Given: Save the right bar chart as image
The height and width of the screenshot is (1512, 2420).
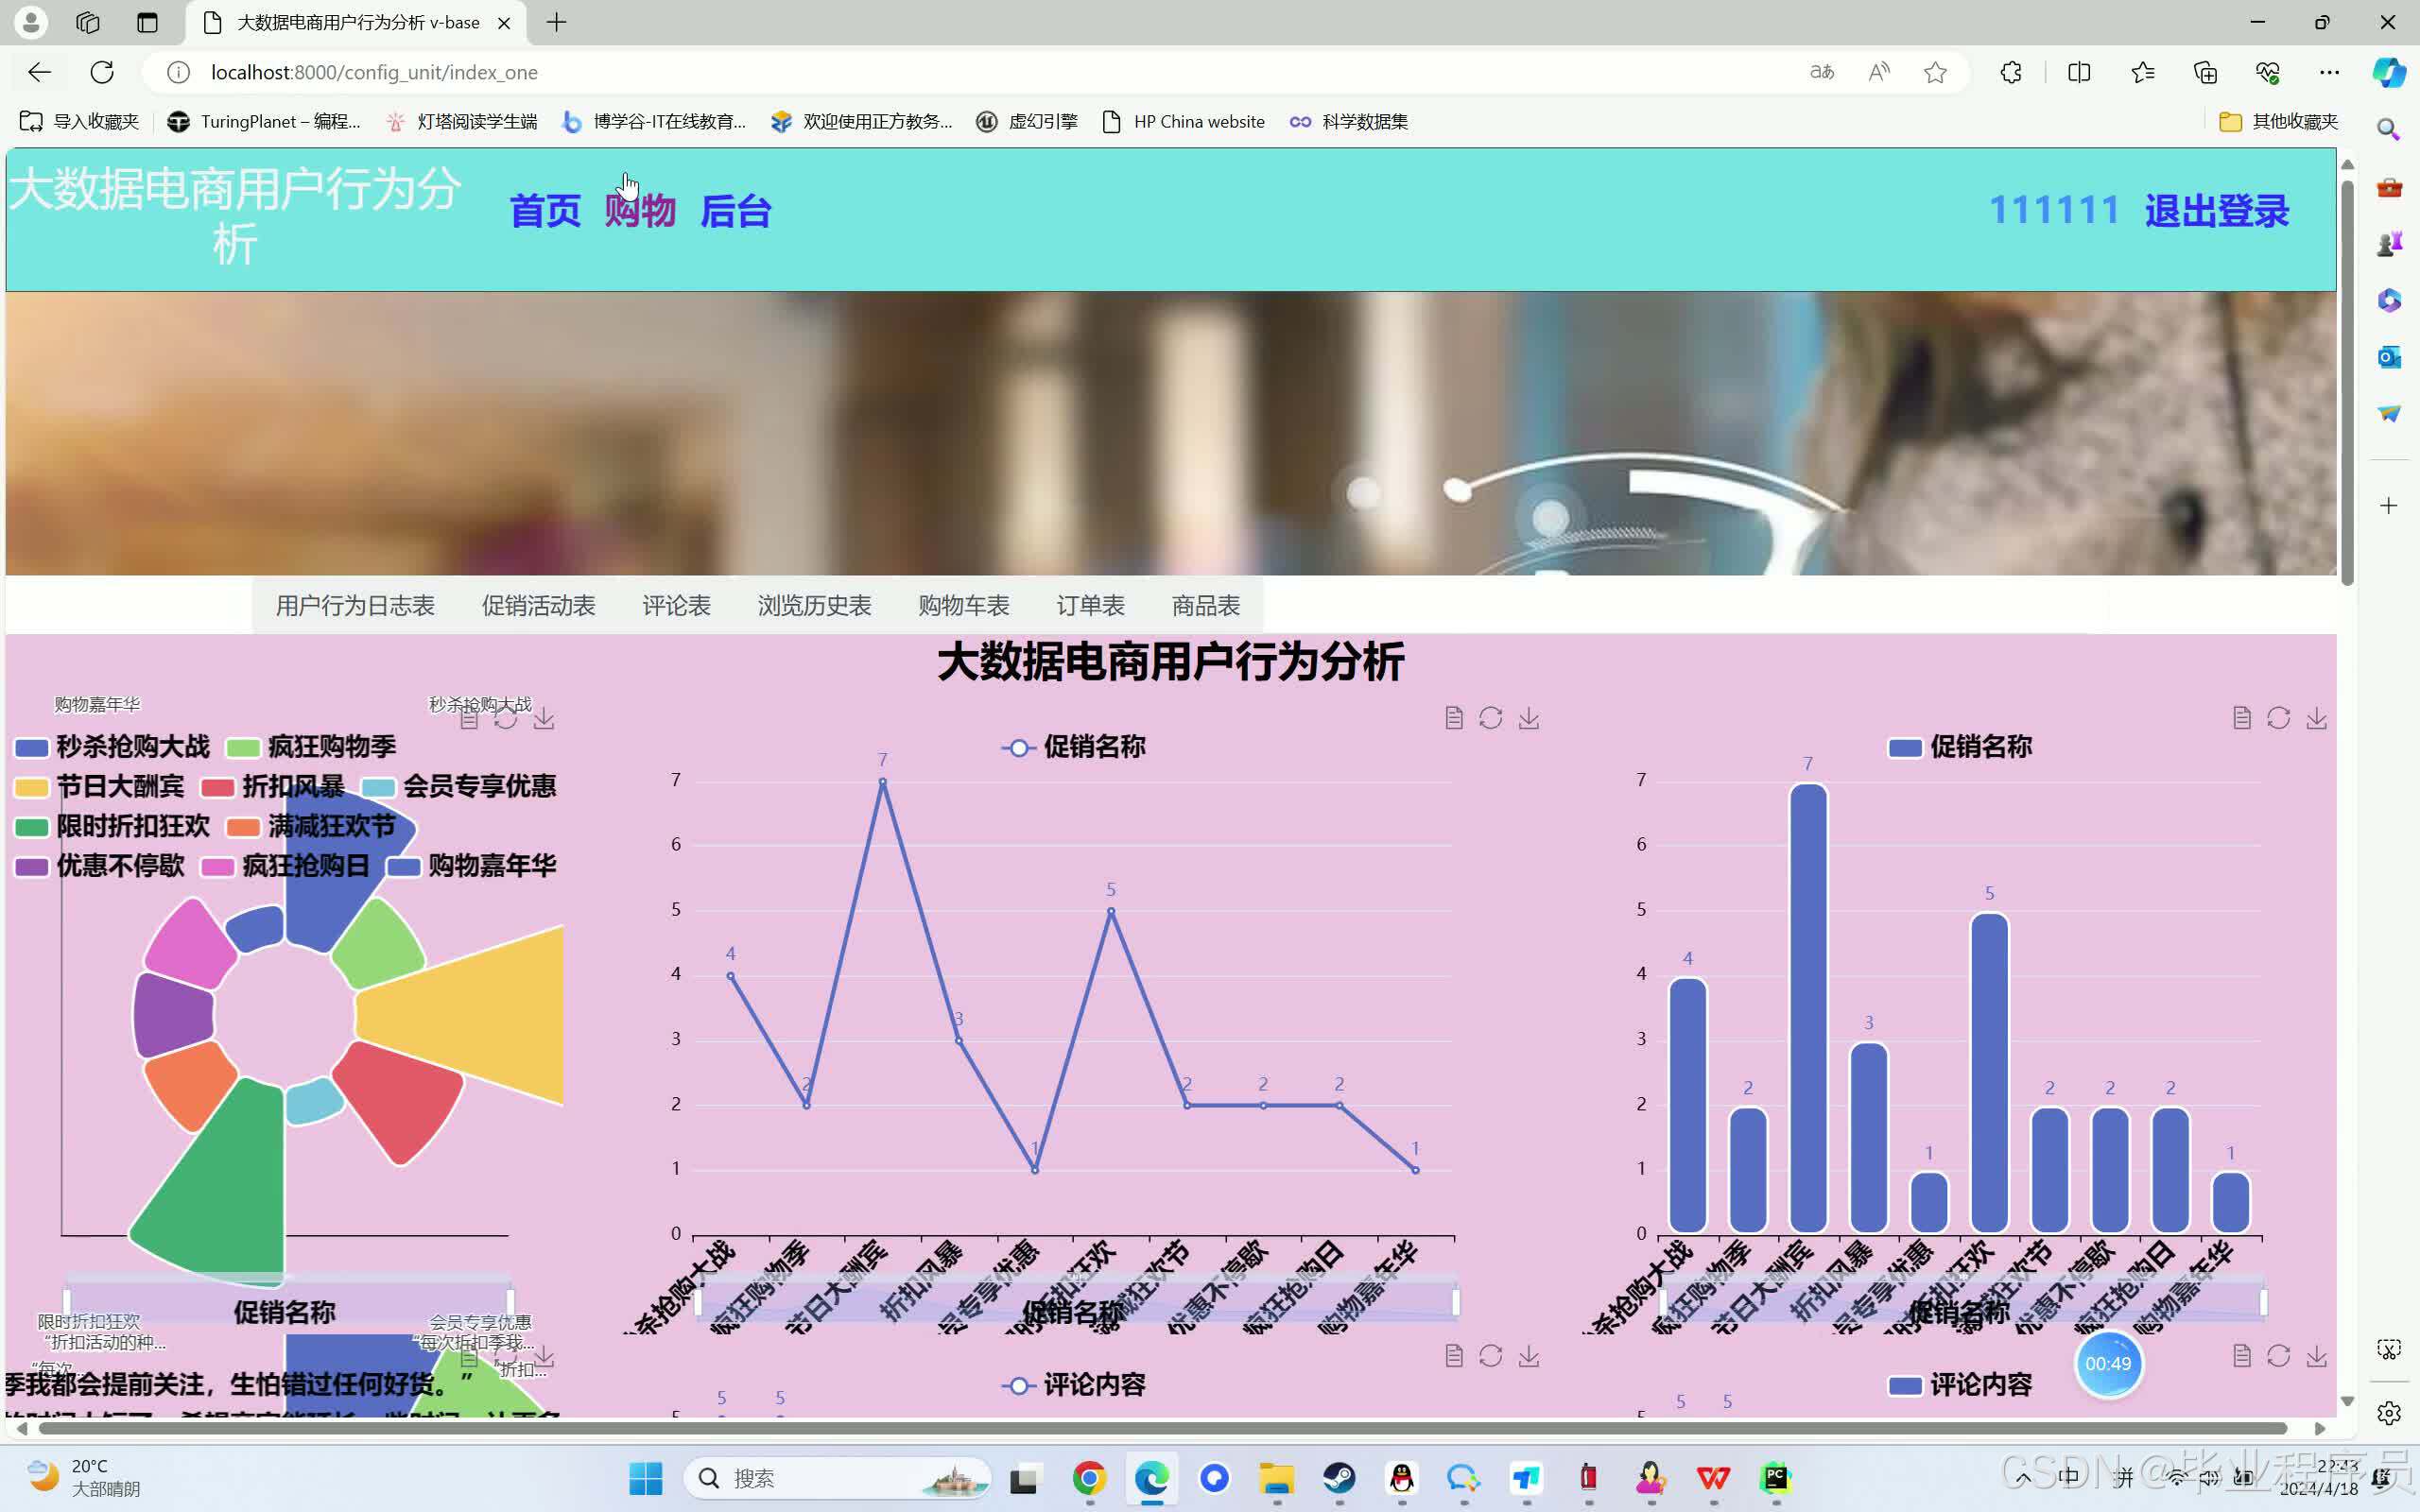Looking at the screenshot, I should [2318, 717].
